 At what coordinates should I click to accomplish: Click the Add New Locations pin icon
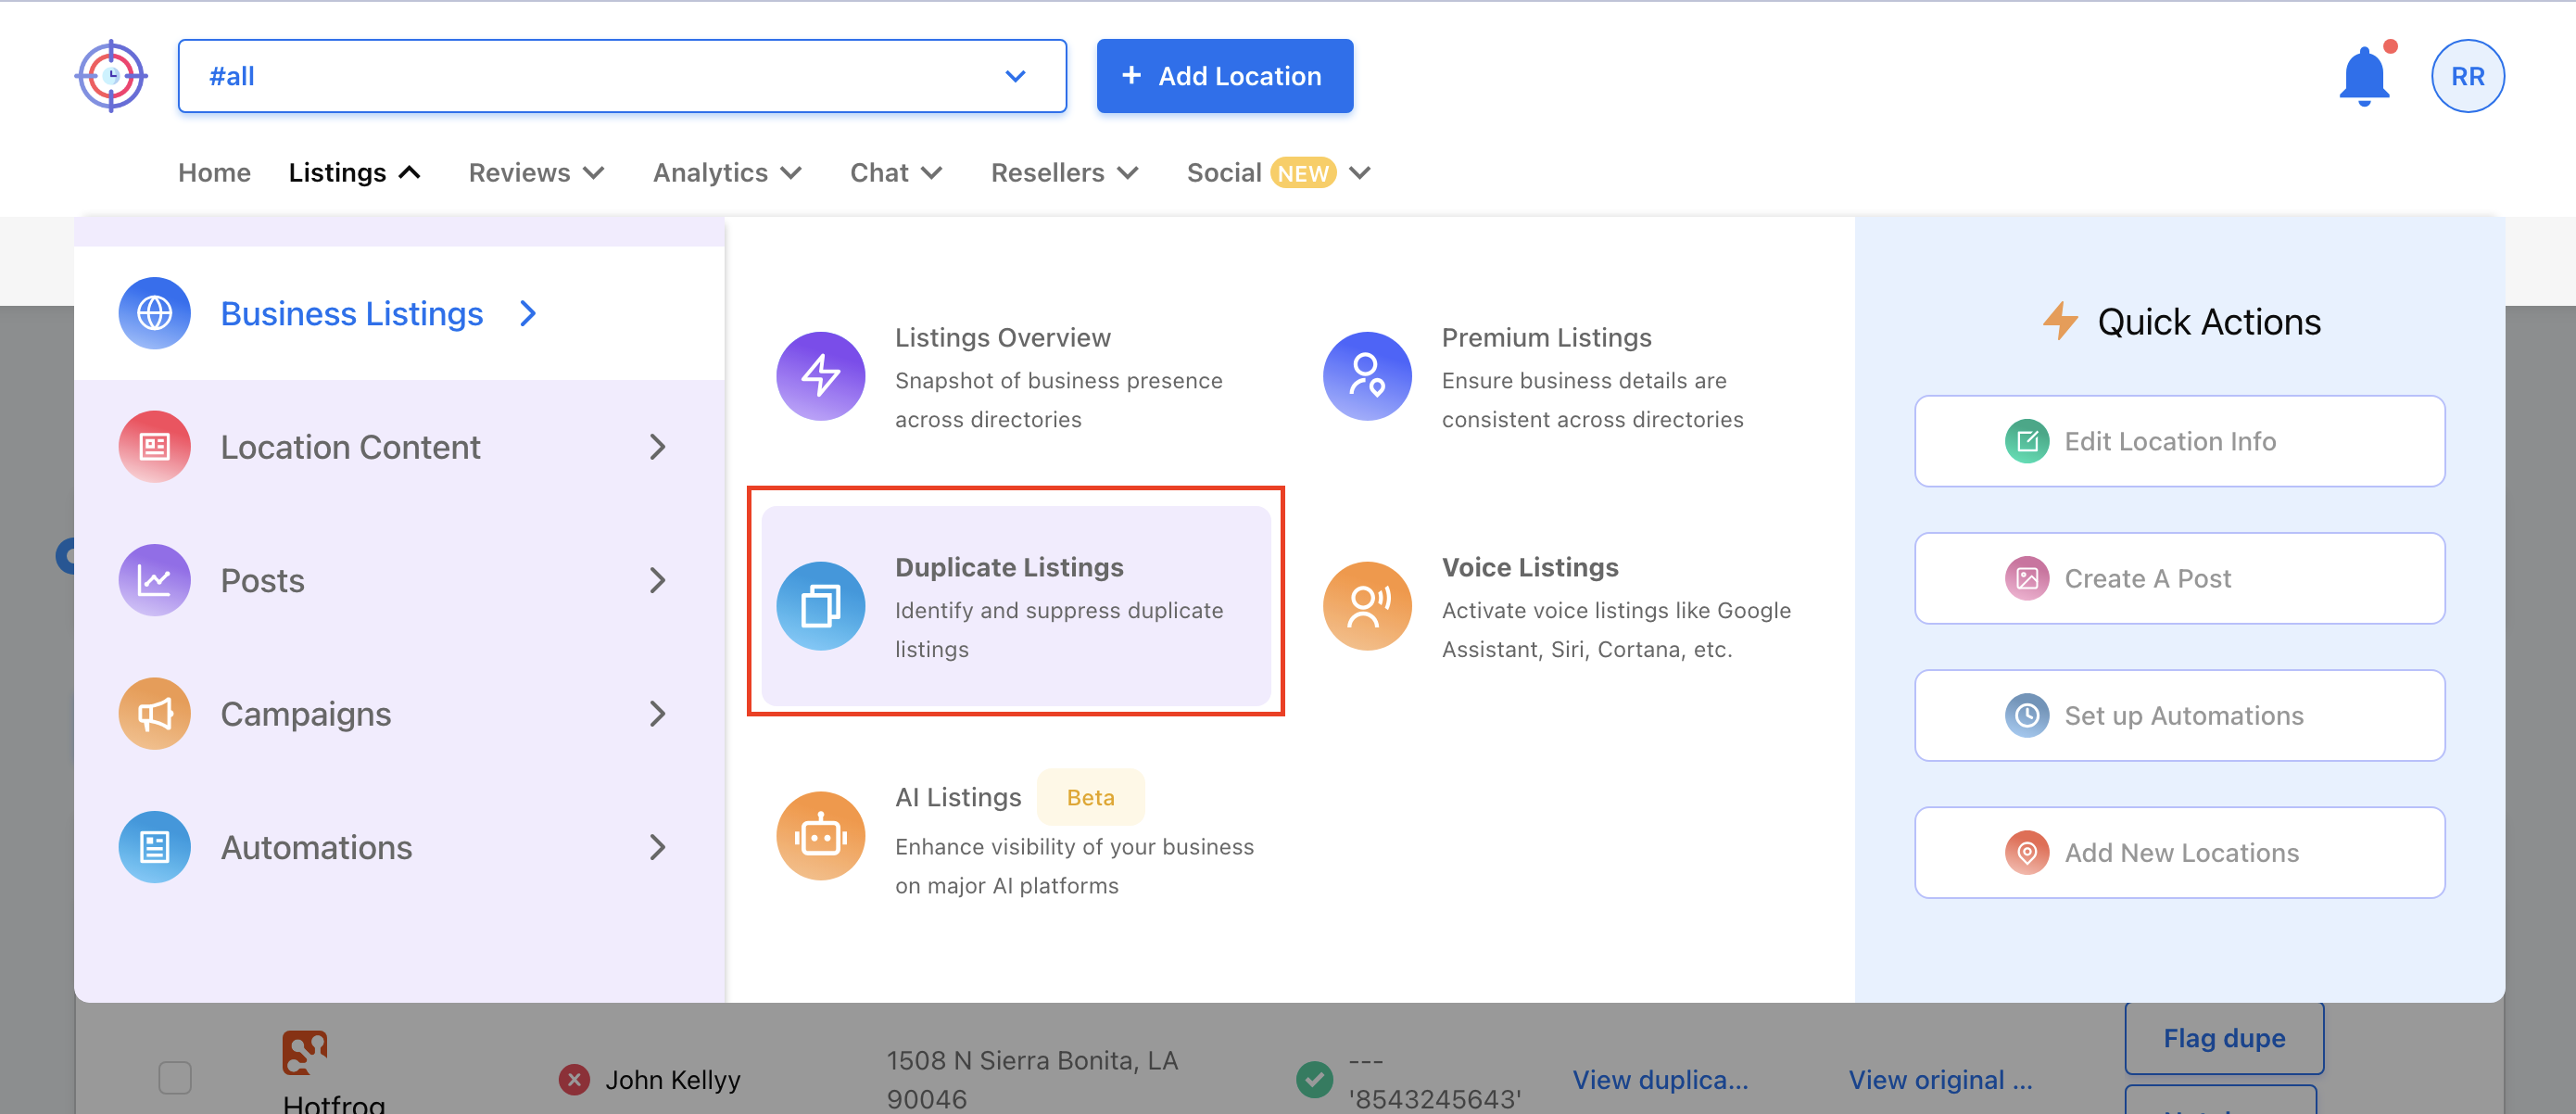[x=2027, y=852]
